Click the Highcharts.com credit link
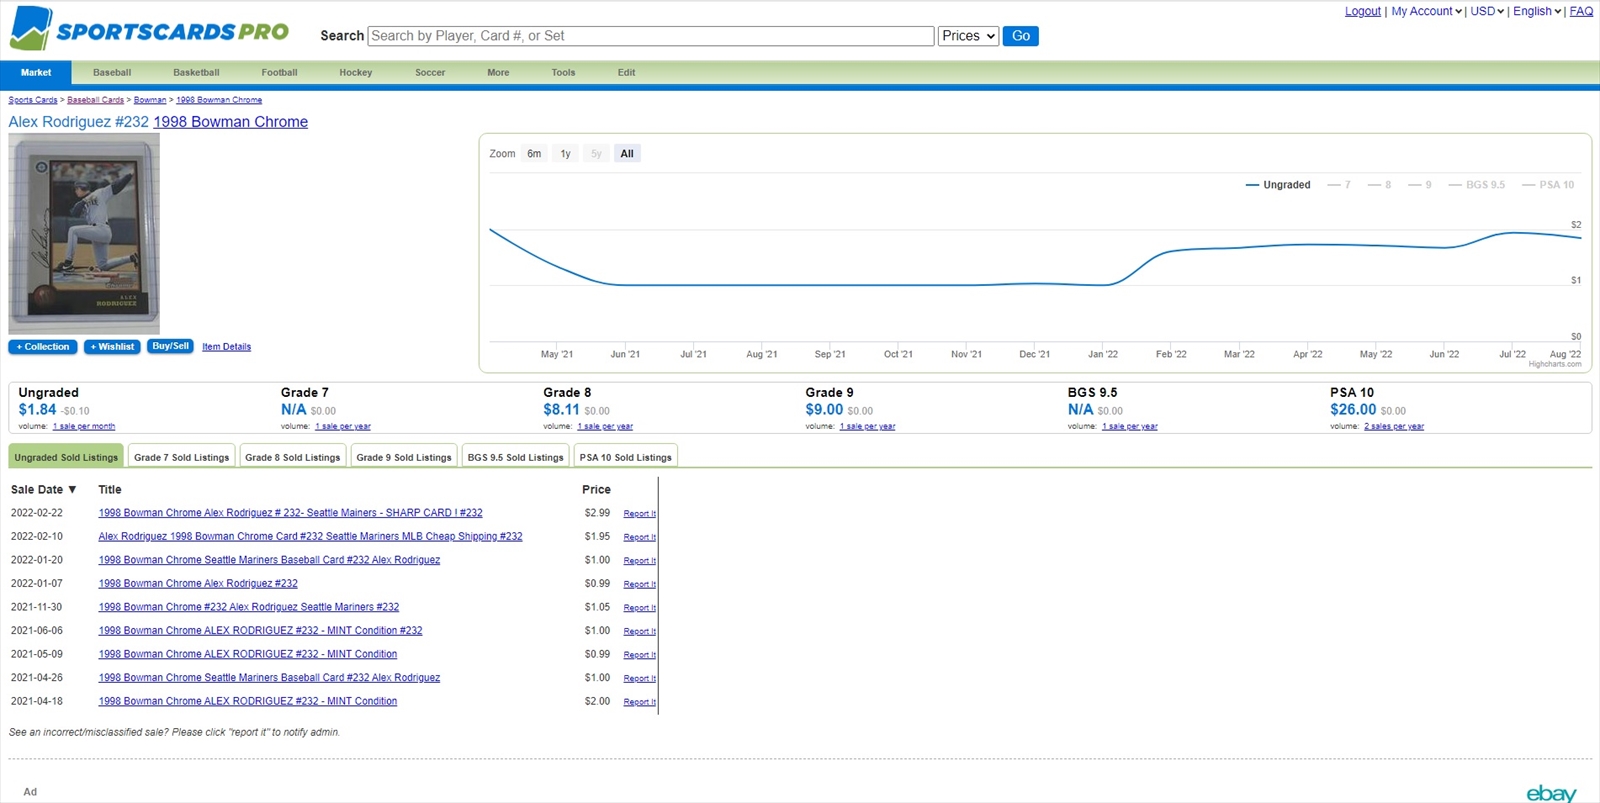The height and width of the screenshot is (803, 1600). [x=1555, y=364]
